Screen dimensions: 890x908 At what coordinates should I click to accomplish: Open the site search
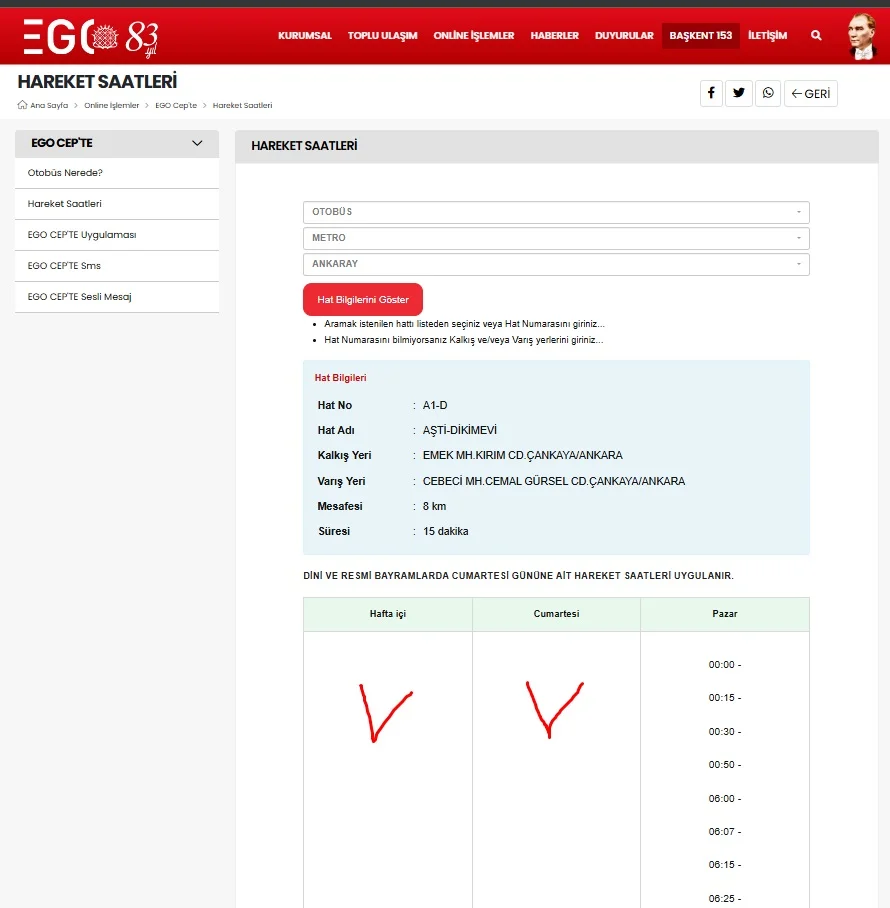(816, 35)
